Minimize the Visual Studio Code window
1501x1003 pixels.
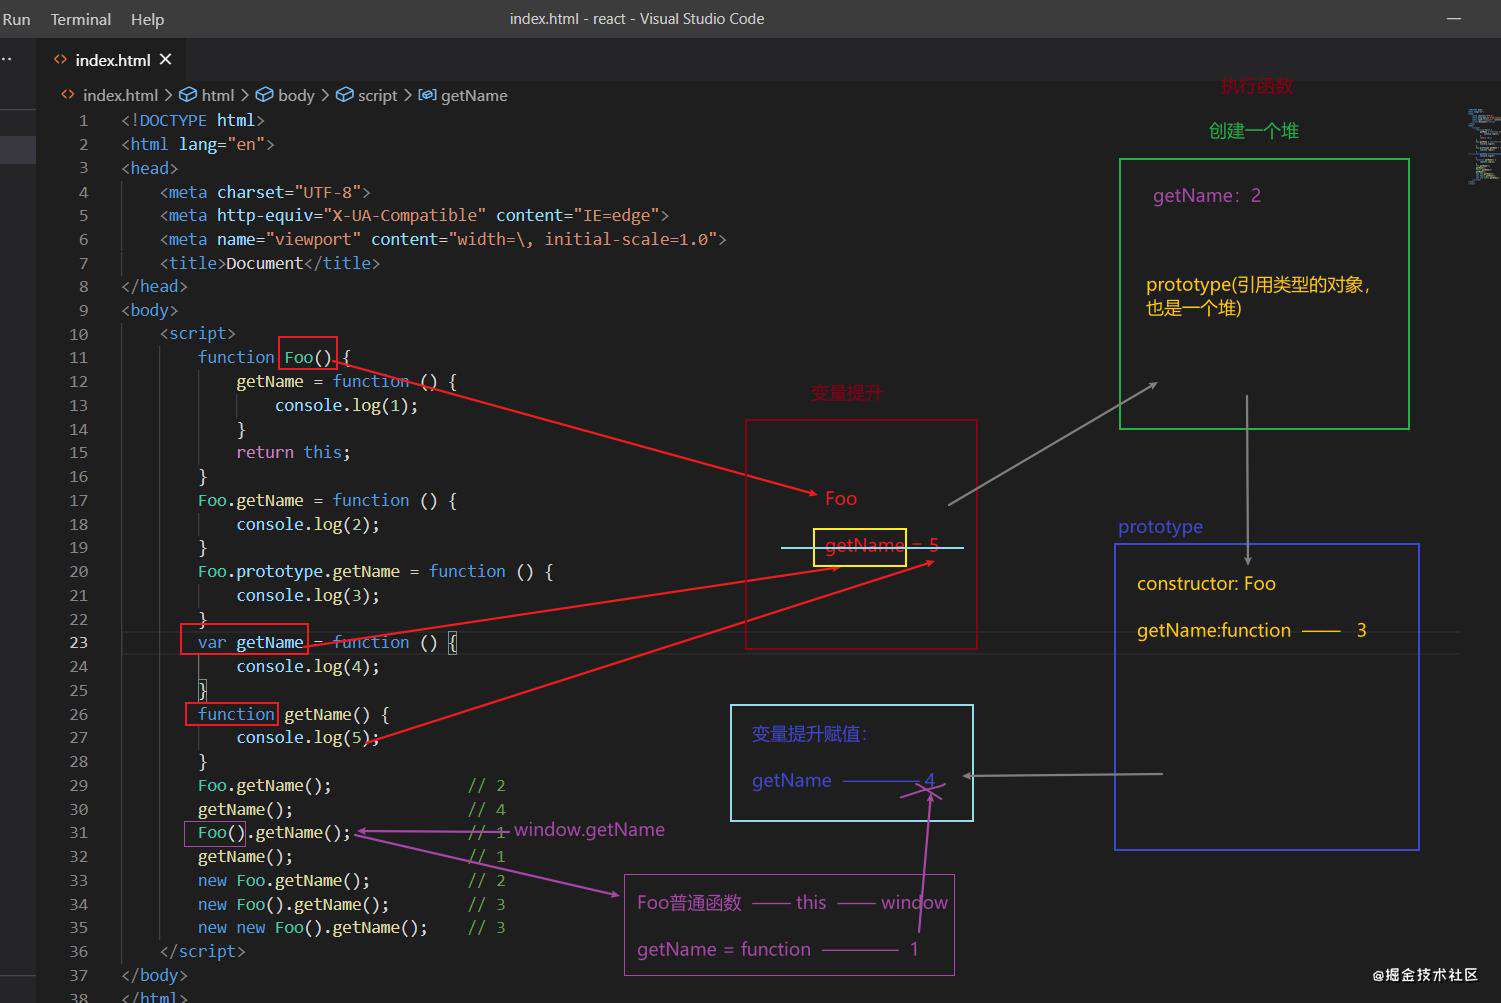1455,19
